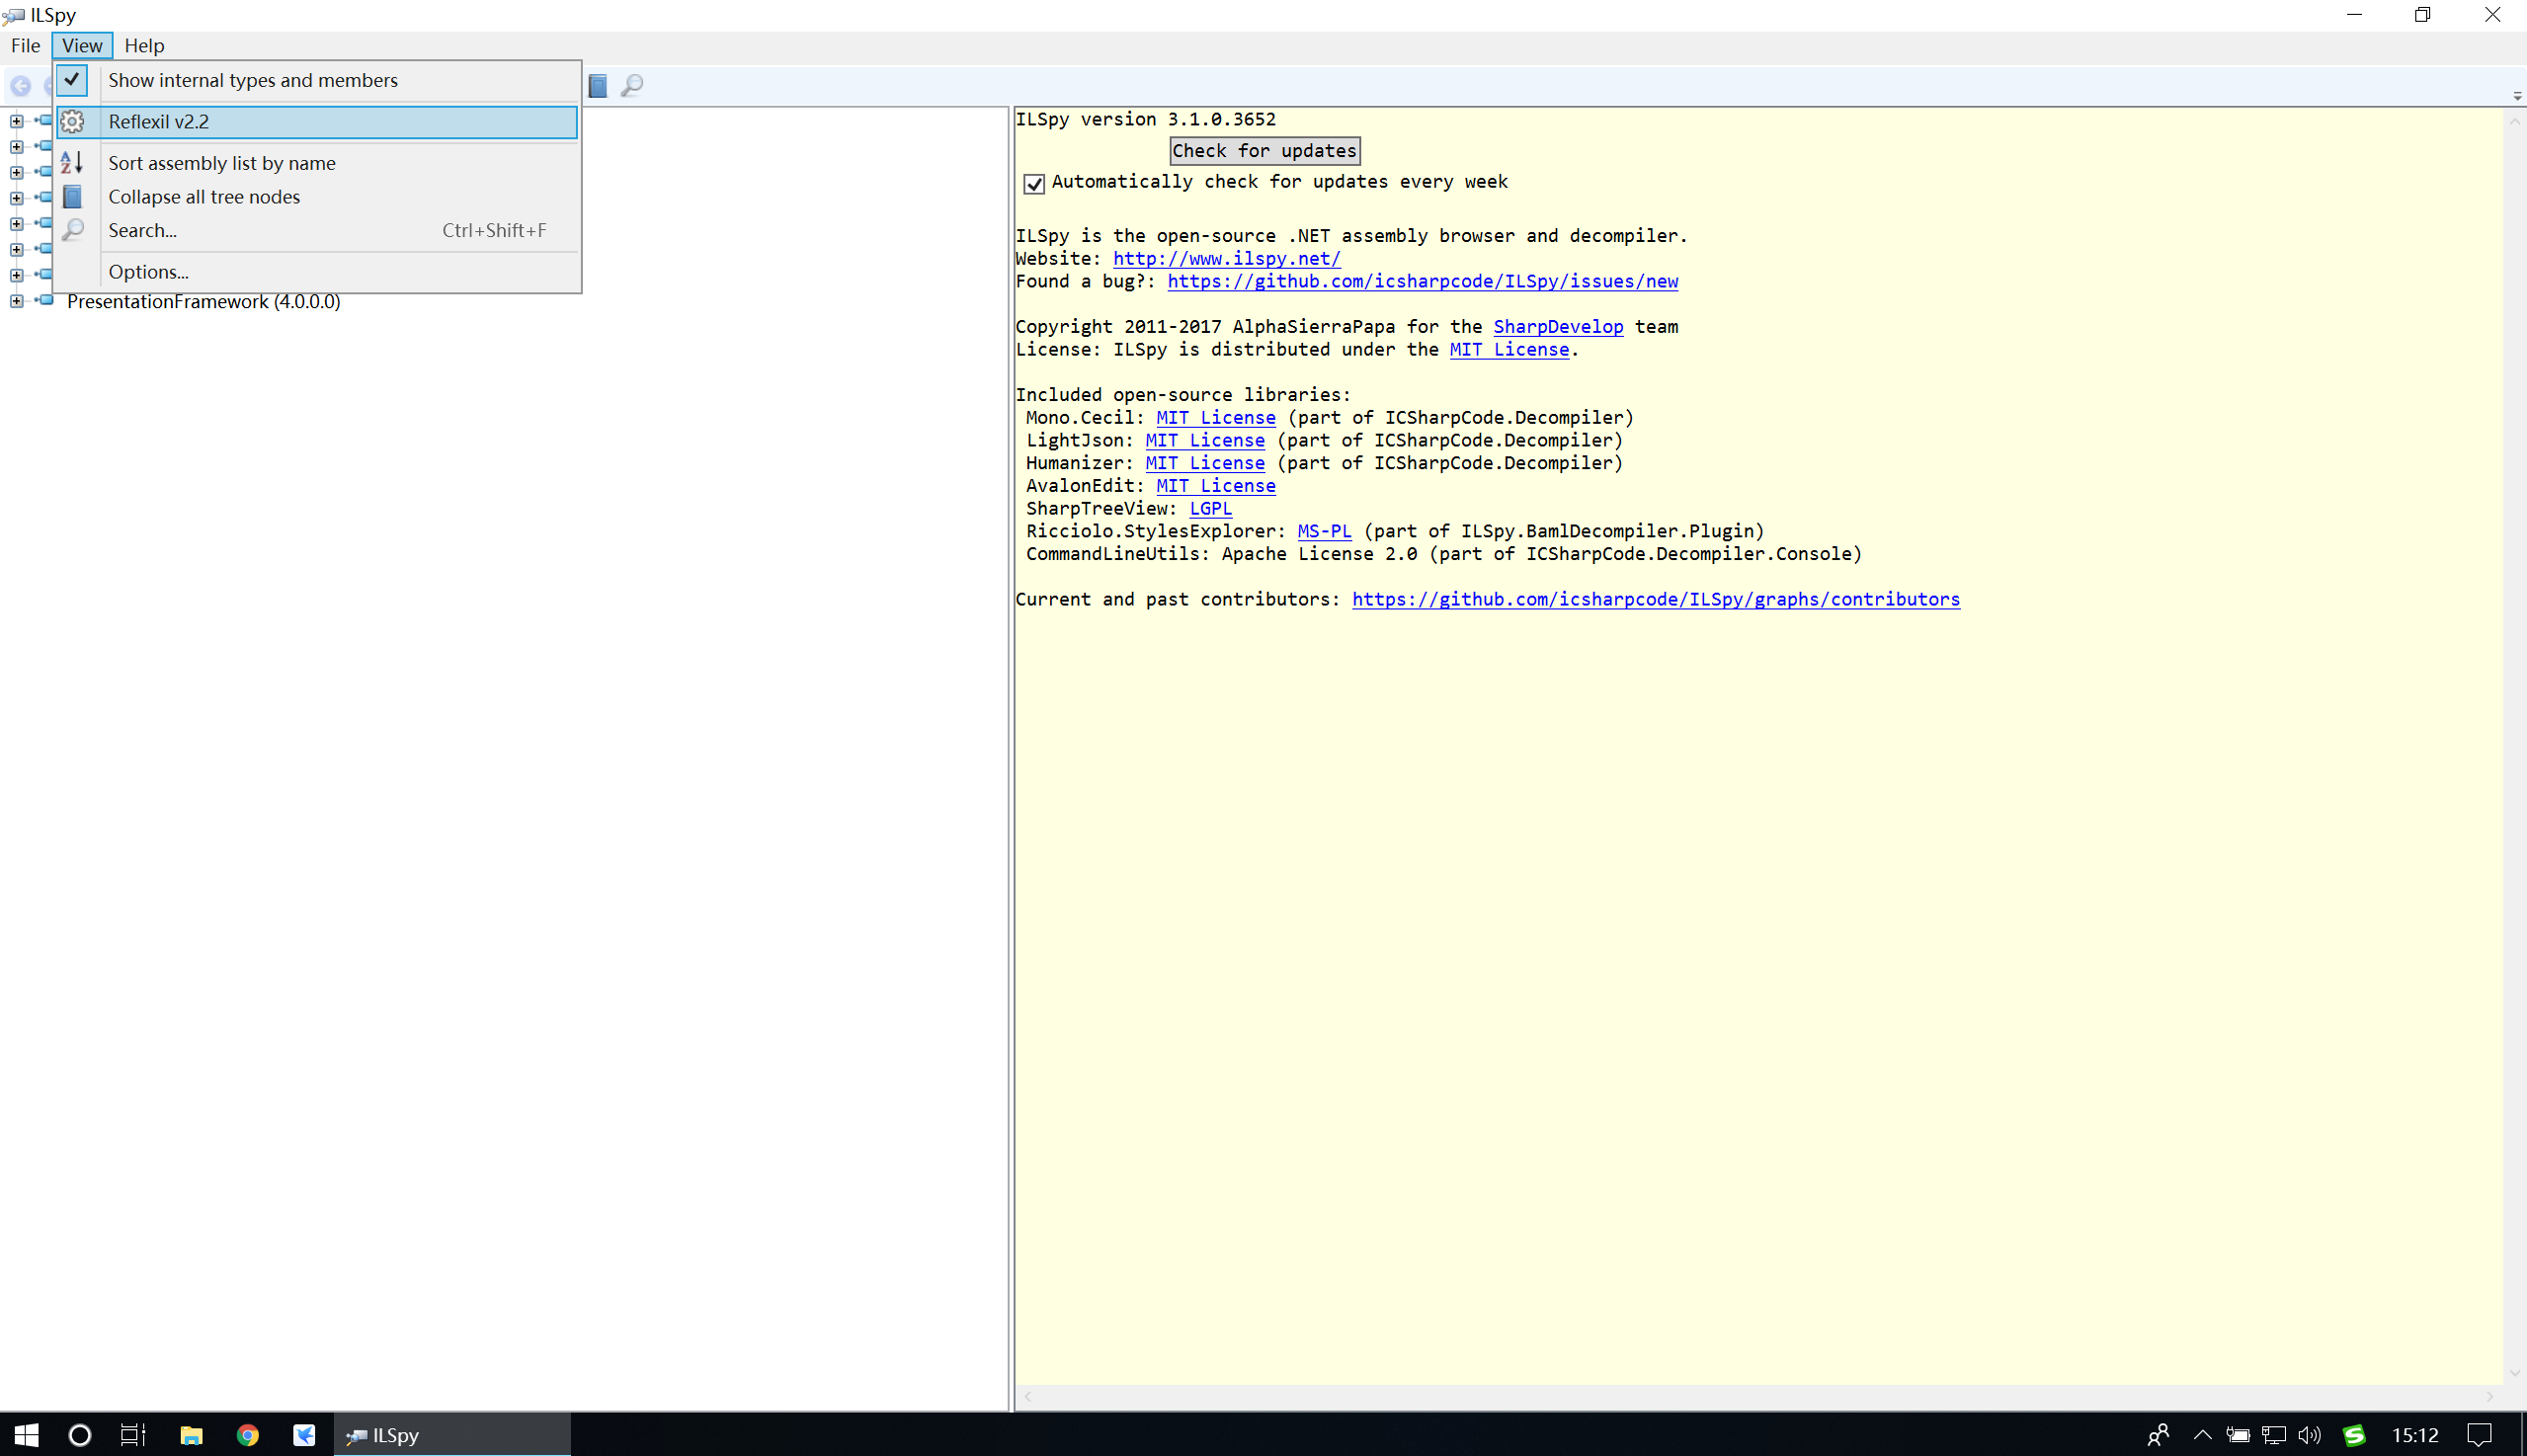2527x1456 pixels.
Task: Open Options... from the View menu
Action: [318, 272]
